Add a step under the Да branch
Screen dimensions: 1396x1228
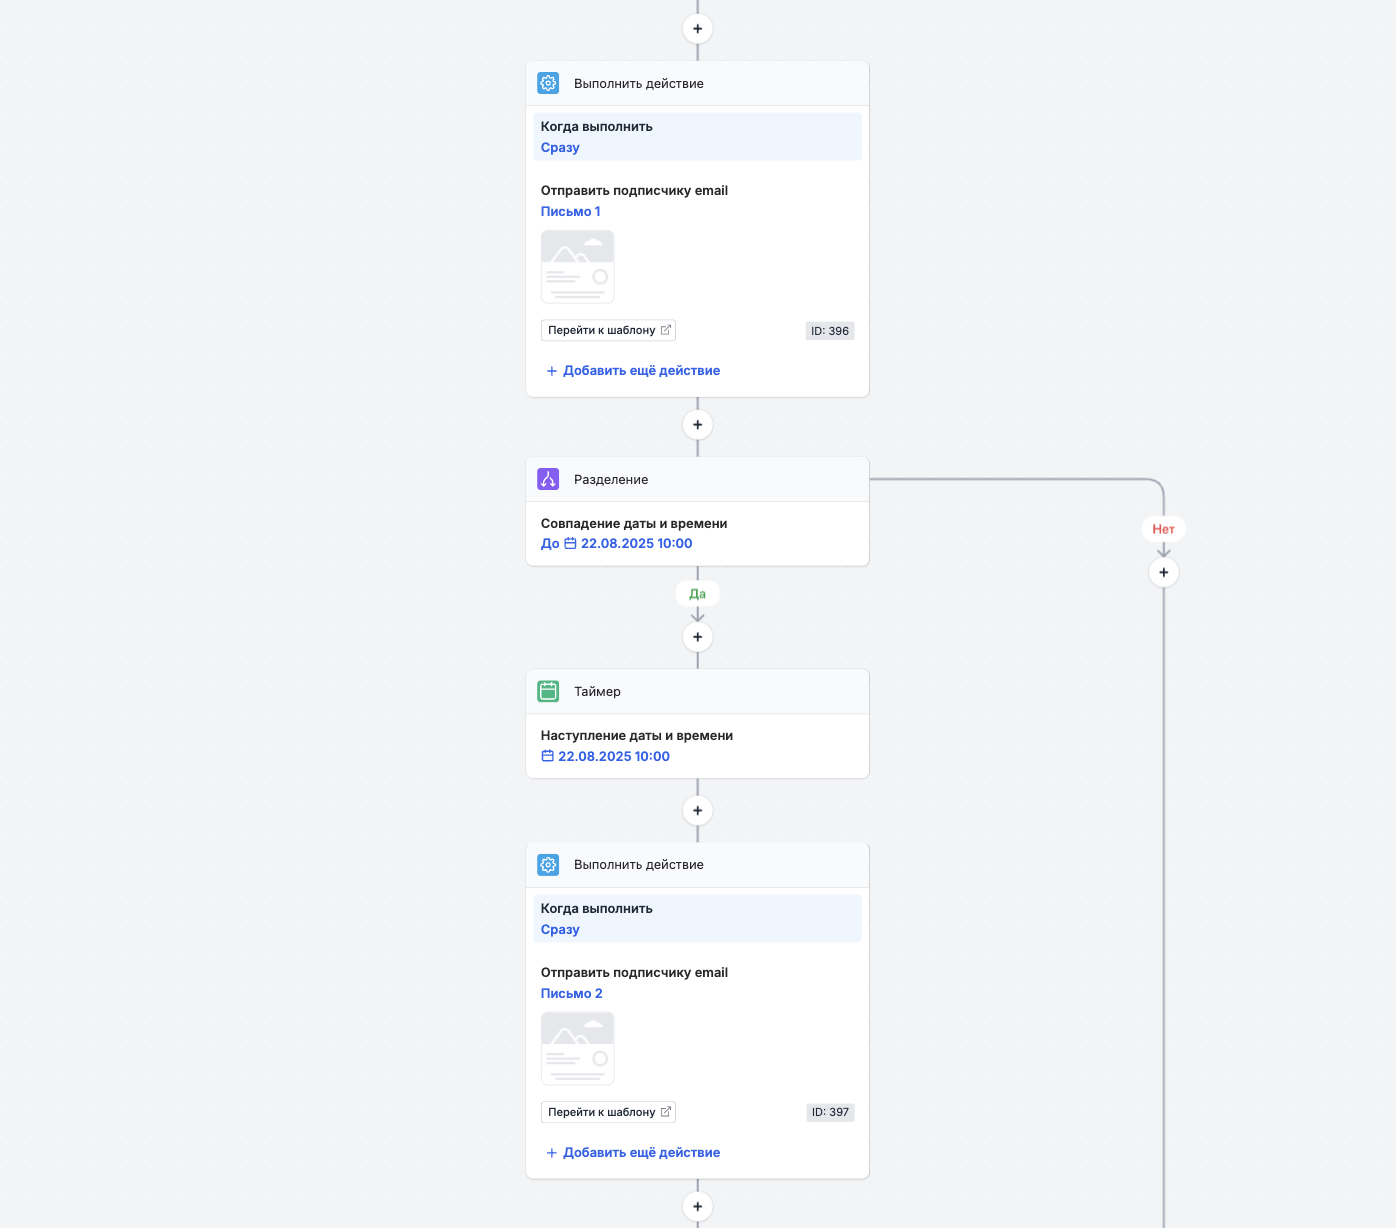697,637
